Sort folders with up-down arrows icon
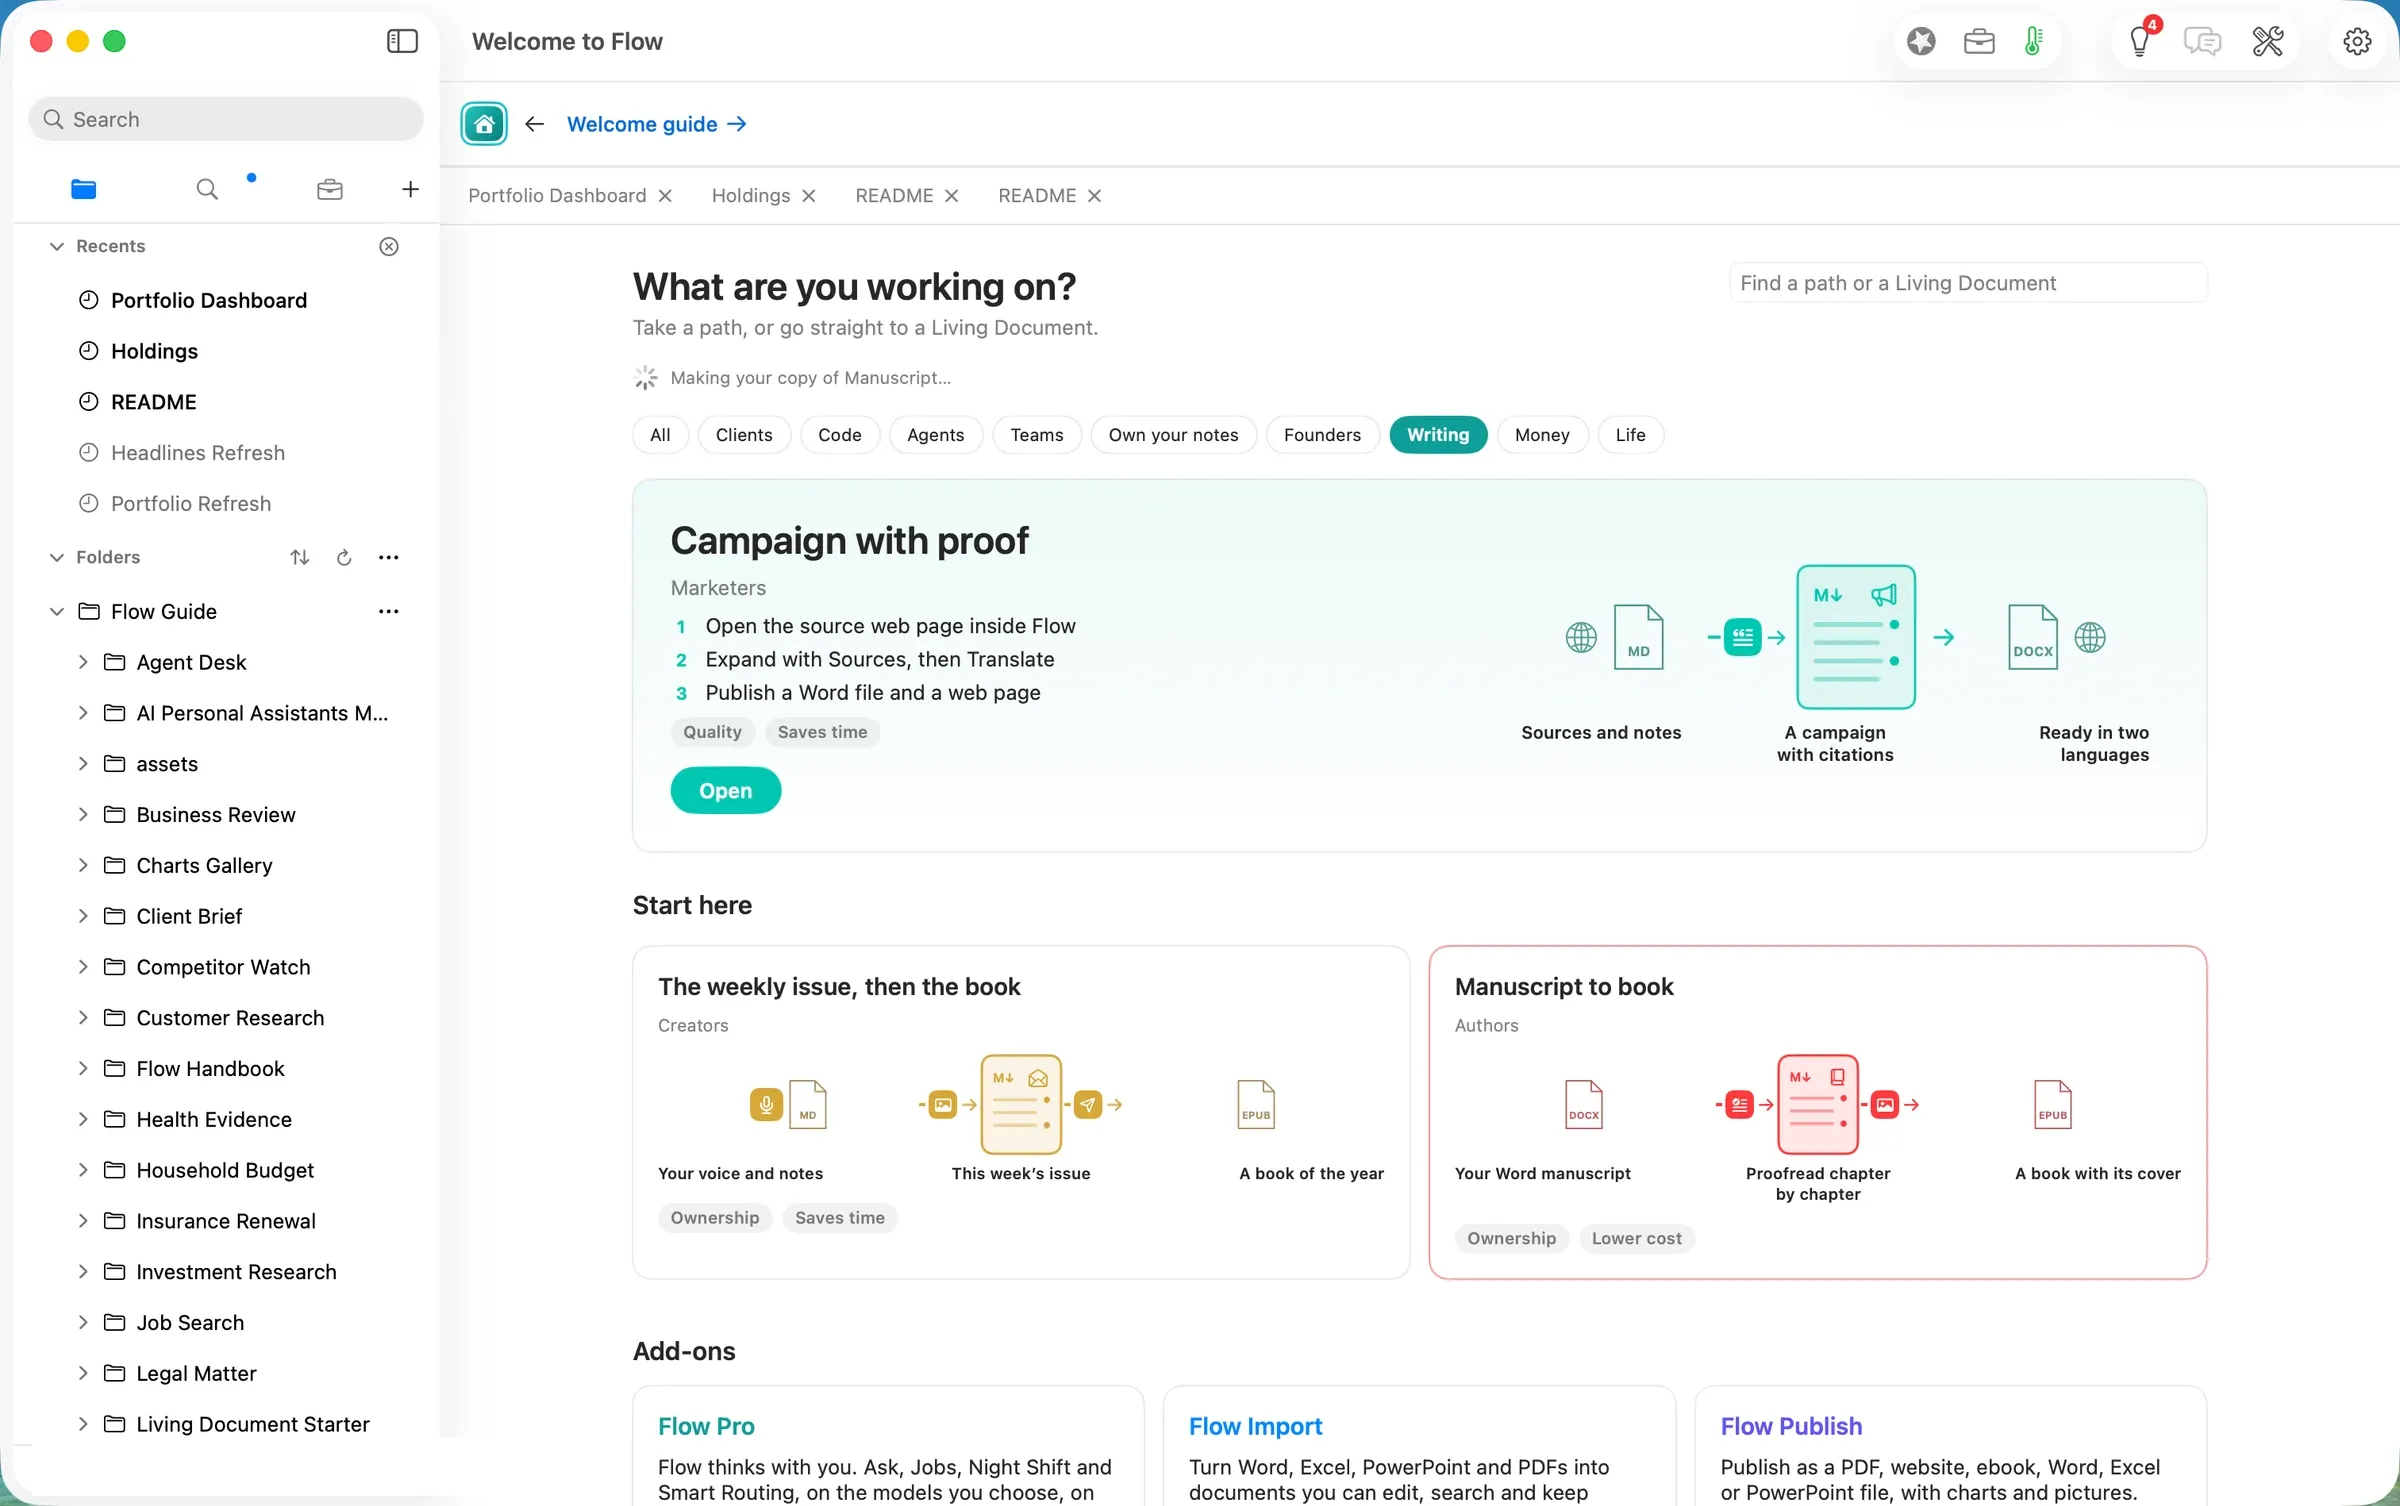 pyautogui.click(x=299, y=557)
